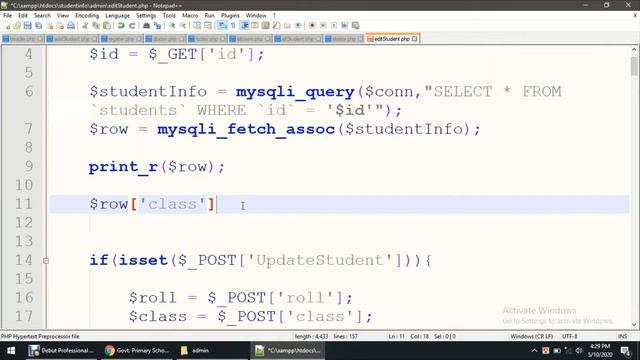Screen dimensions: 640x360
Task: Close the editStudent.php tab
Action: [415, 39]
